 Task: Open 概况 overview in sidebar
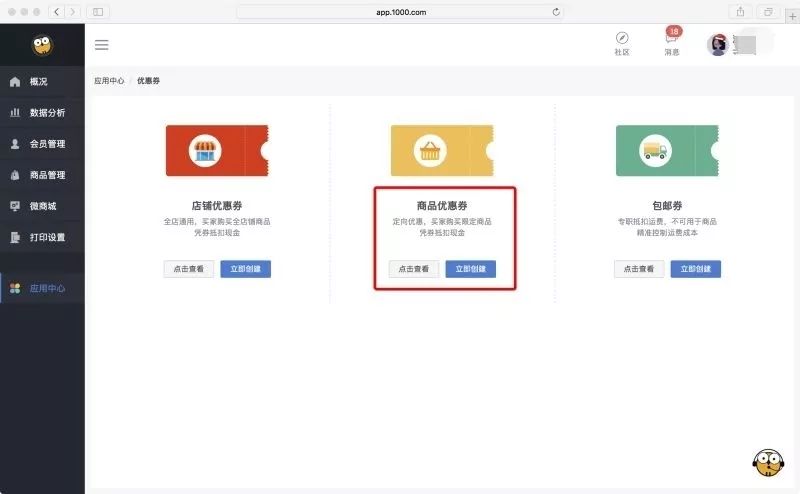[x=42, y=82]
